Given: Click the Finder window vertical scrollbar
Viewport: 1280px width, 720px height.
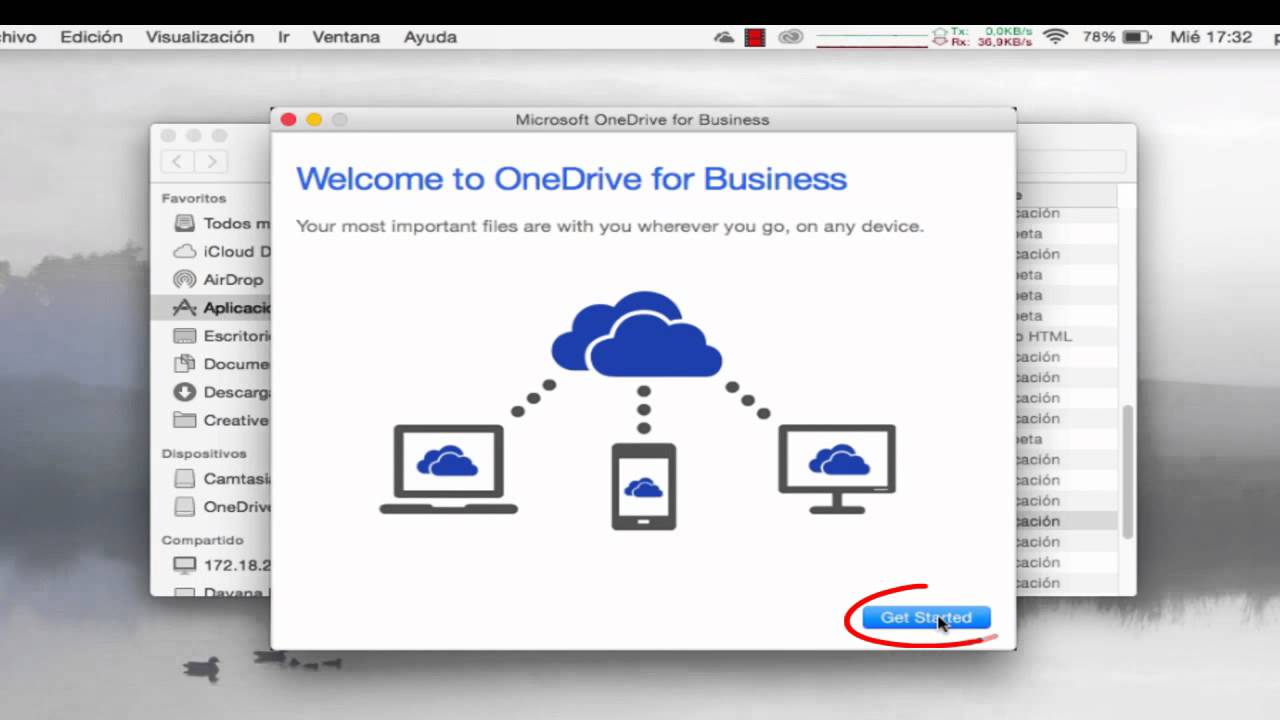Looking at the screenshot, I should pyautogui.click(x=1128, y=470).
